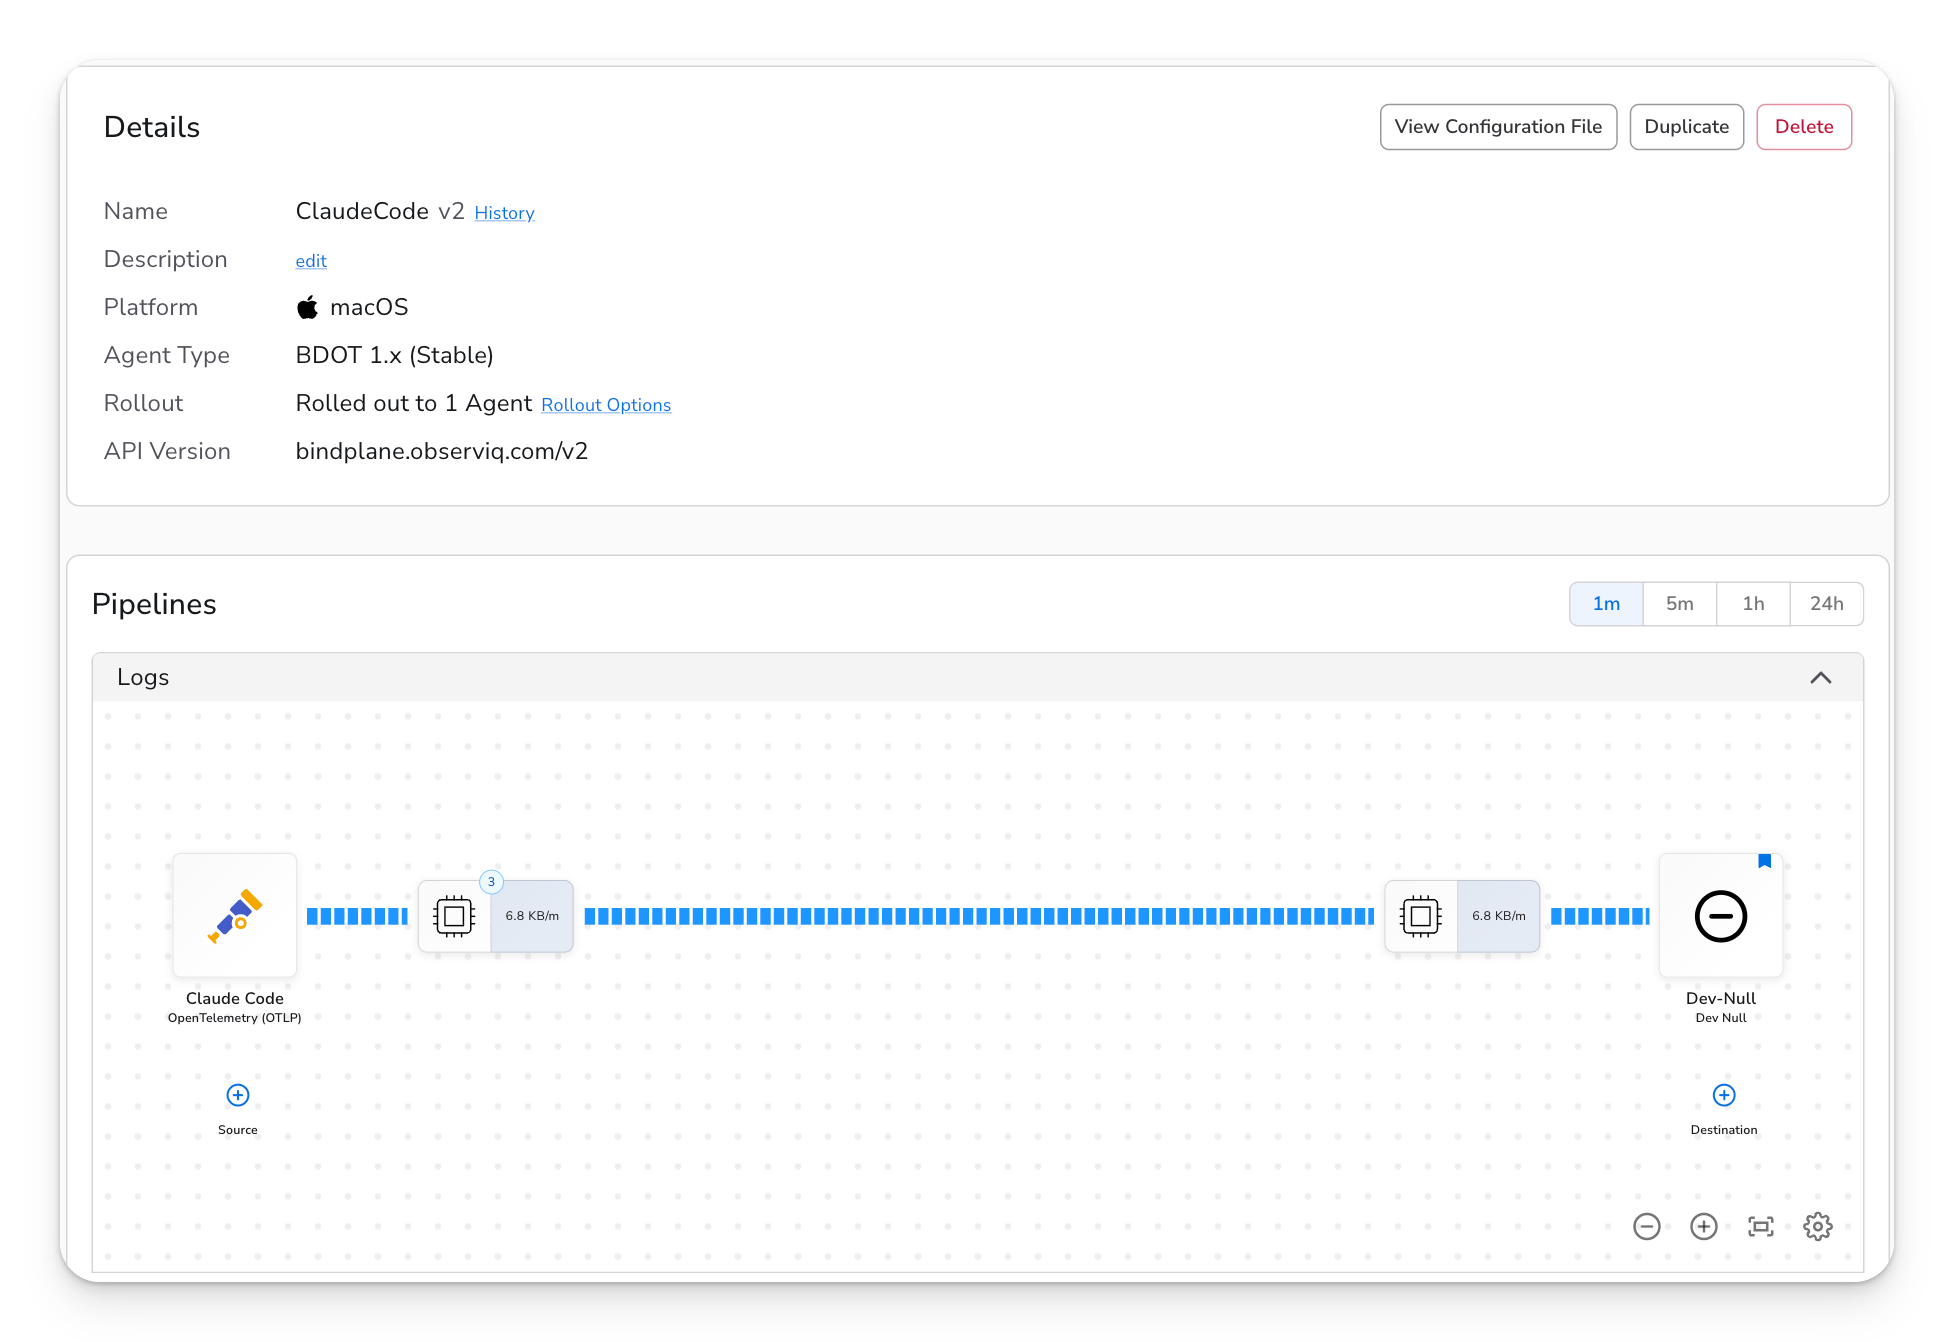The width and height of the screenshot is (1954, 1342).
Task: Open the processors chip before Dev-Null
Action: tap(1421, 915)
